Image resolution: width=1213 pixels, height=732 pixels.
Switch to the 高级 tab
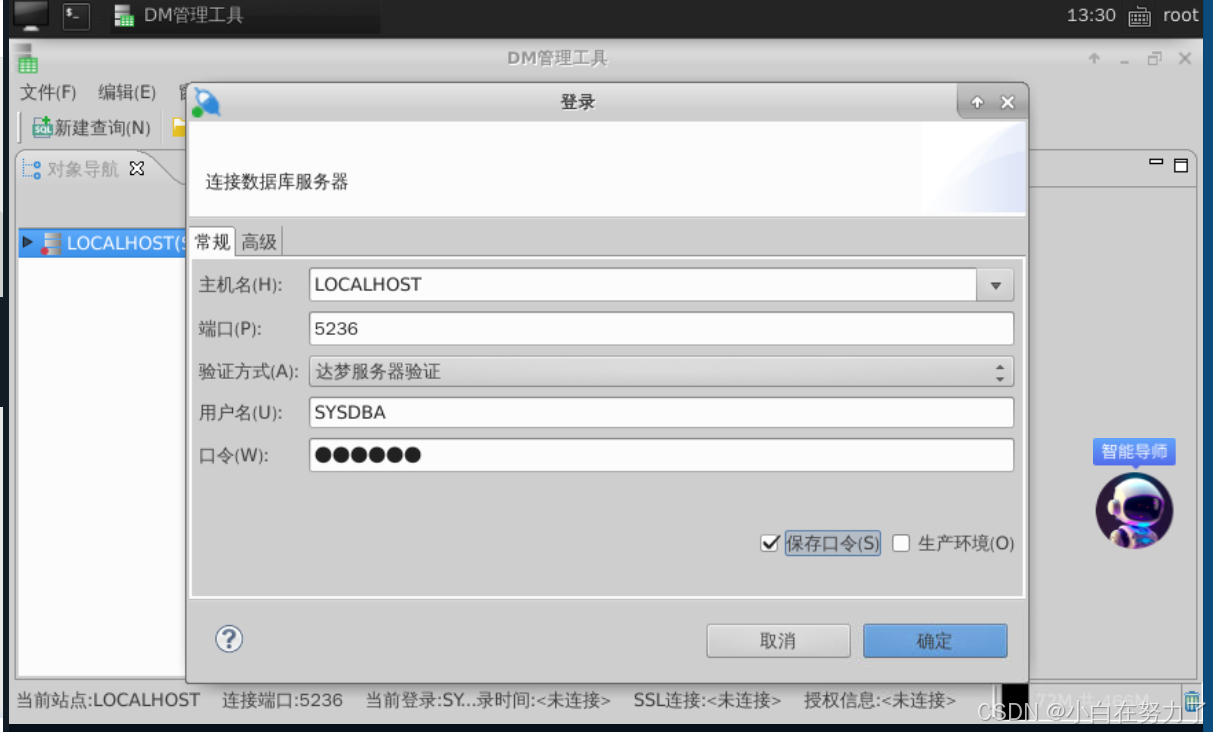pos(259,241)
